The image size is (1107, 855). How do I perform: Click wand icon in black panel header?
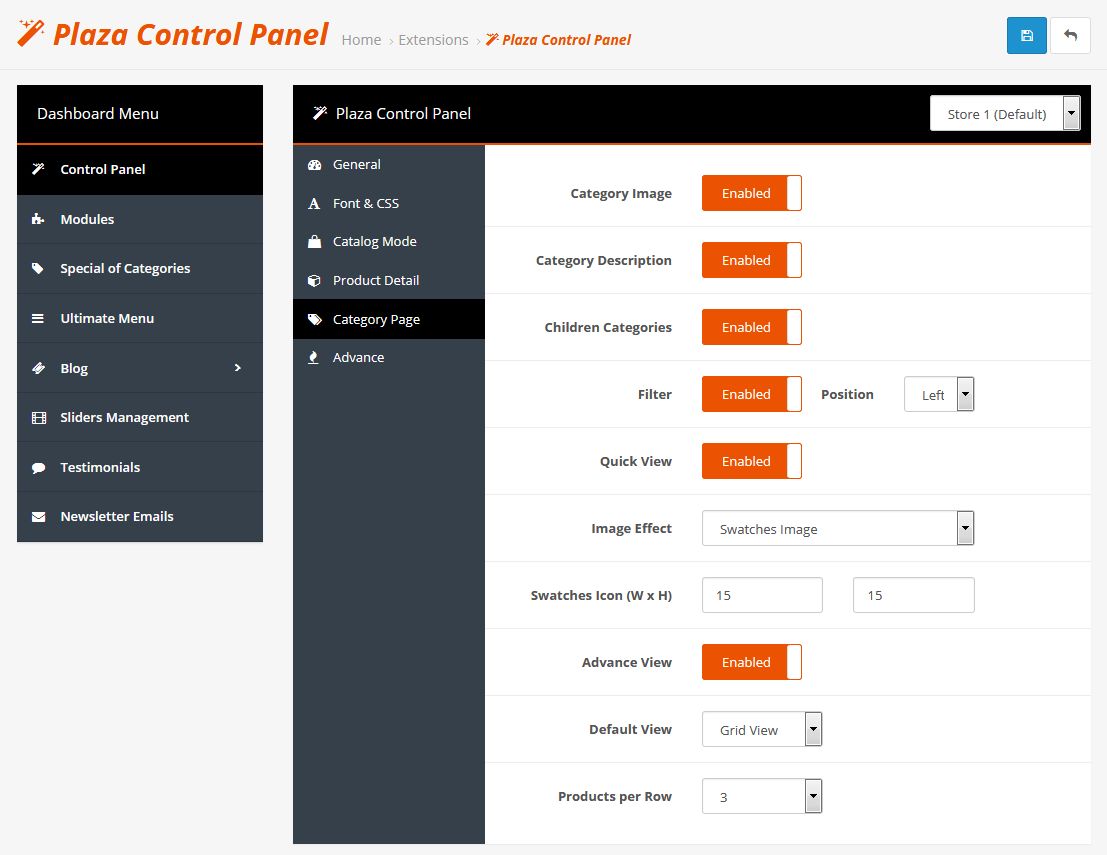pos(320,113)
